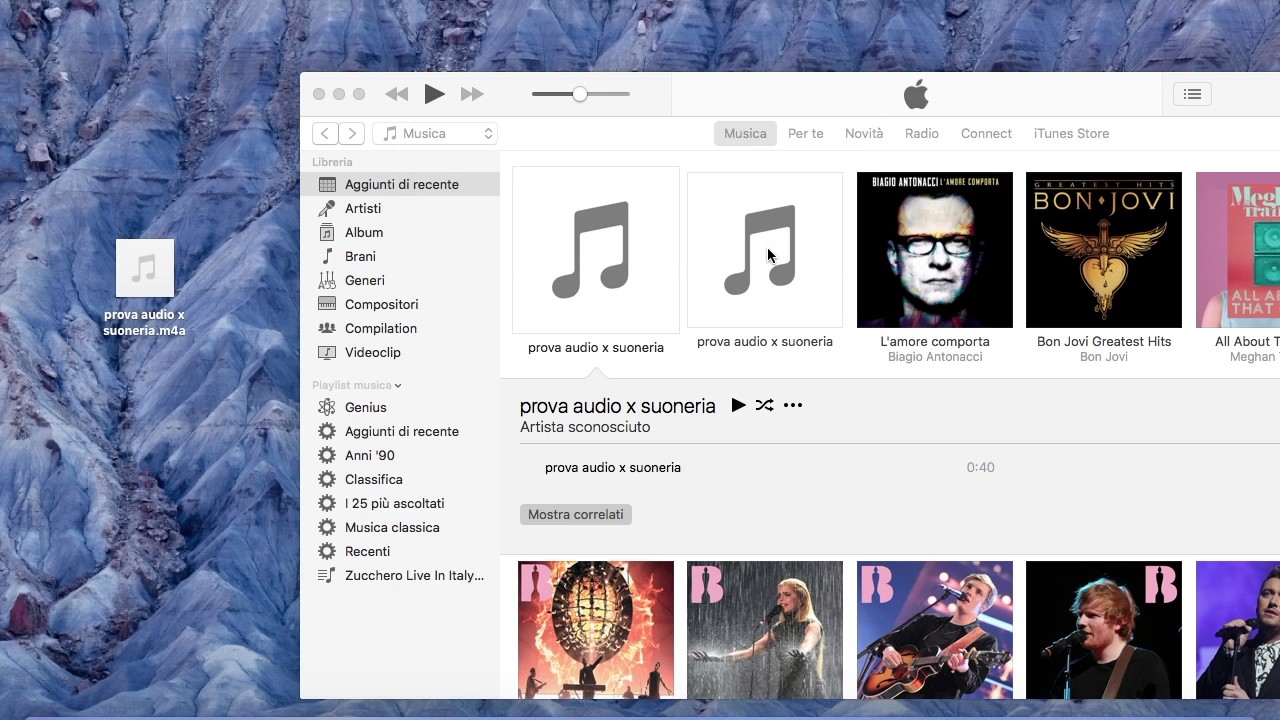Image resolution: width=1280 pixels, height=720 pixels.
Task: Start playback with the main play button
Action: point(434,94)
